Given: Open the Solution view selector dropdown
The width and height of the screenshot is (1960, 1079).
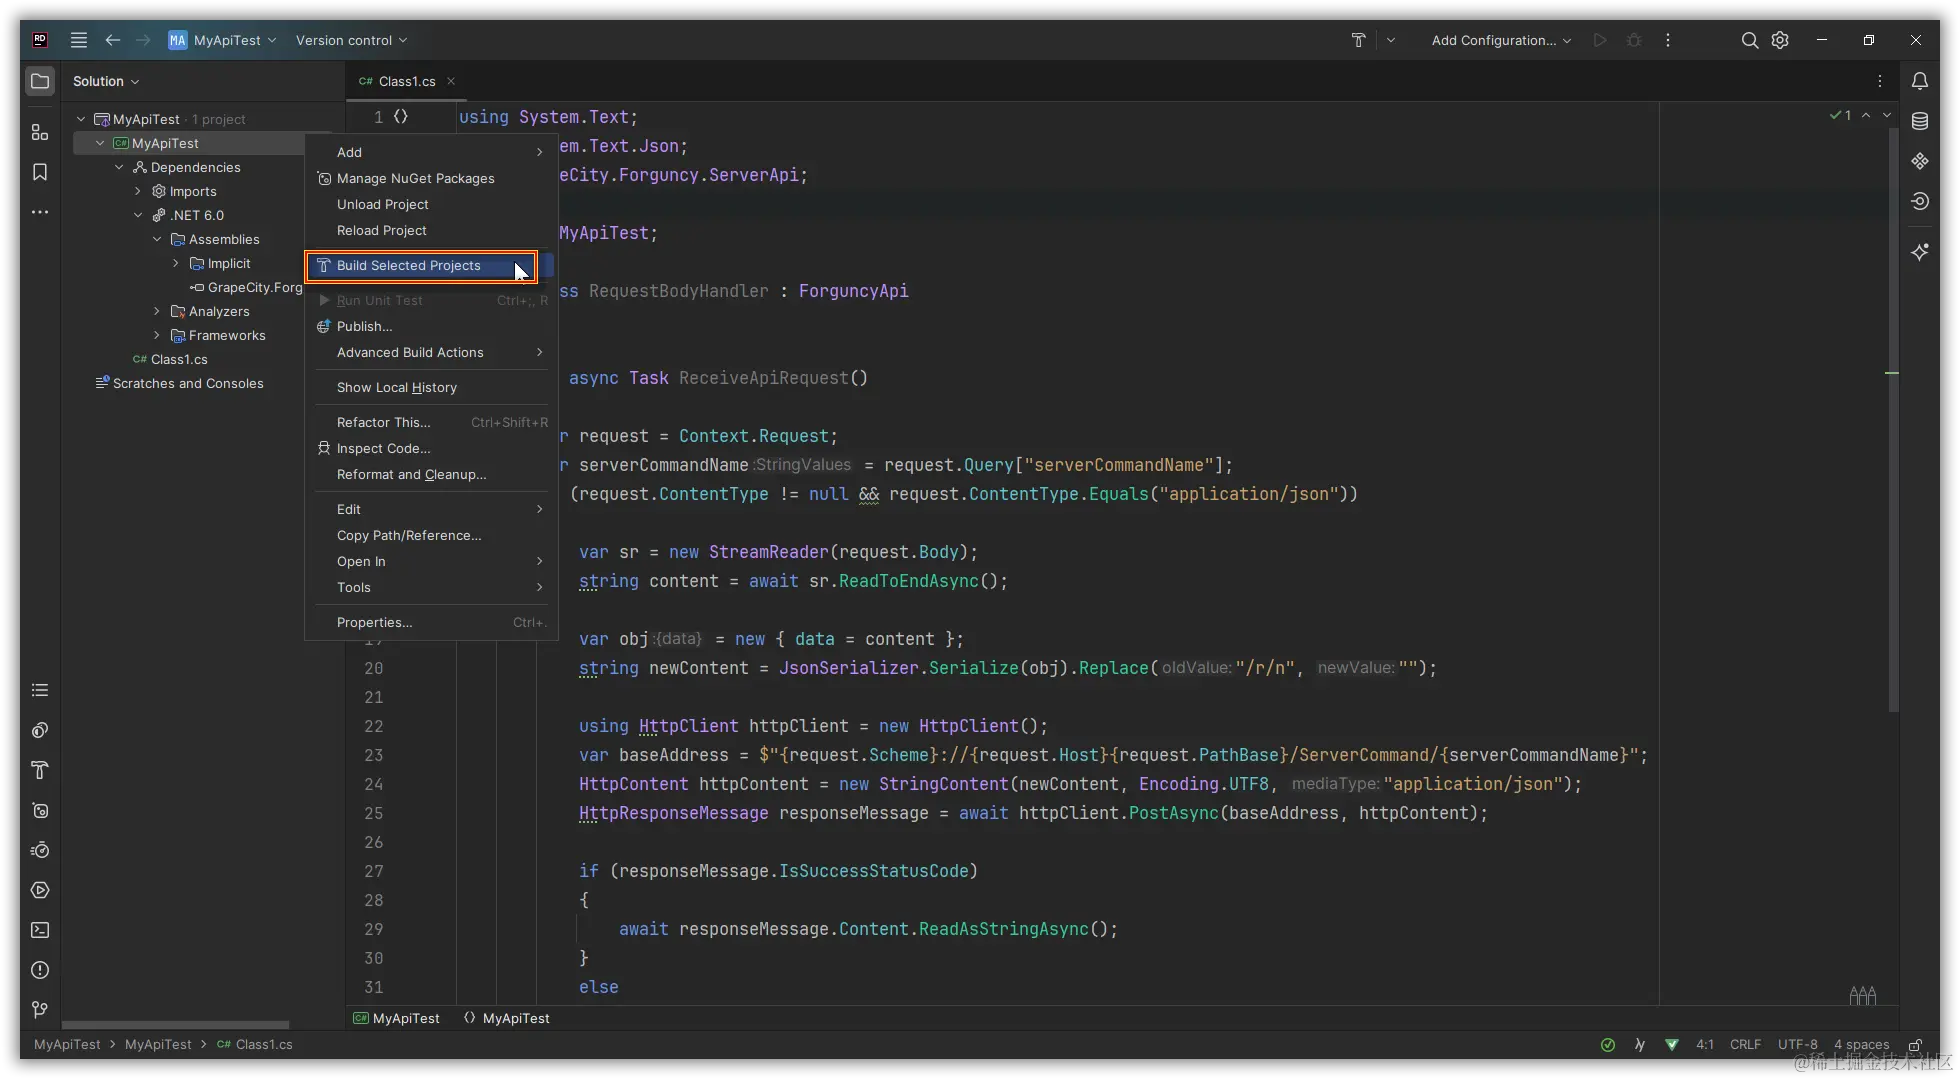Looking at the screenshot, I should click(106, 81).
